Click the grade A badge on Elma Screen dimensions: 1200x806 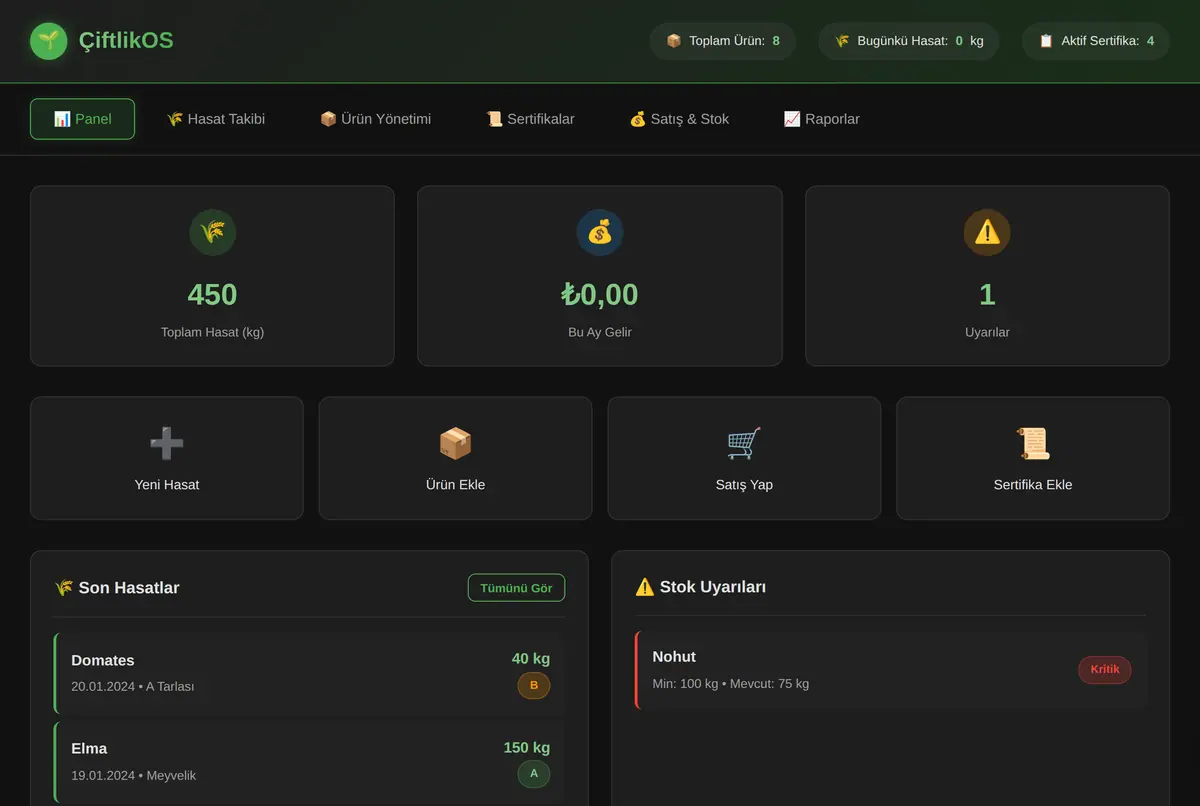click(x=534, y=774)
